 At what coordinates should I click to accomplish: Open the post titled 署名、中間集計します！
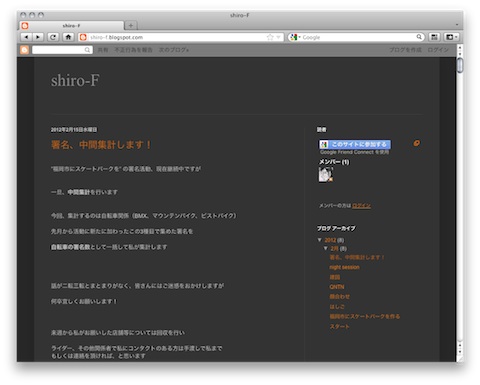[101, 145]
